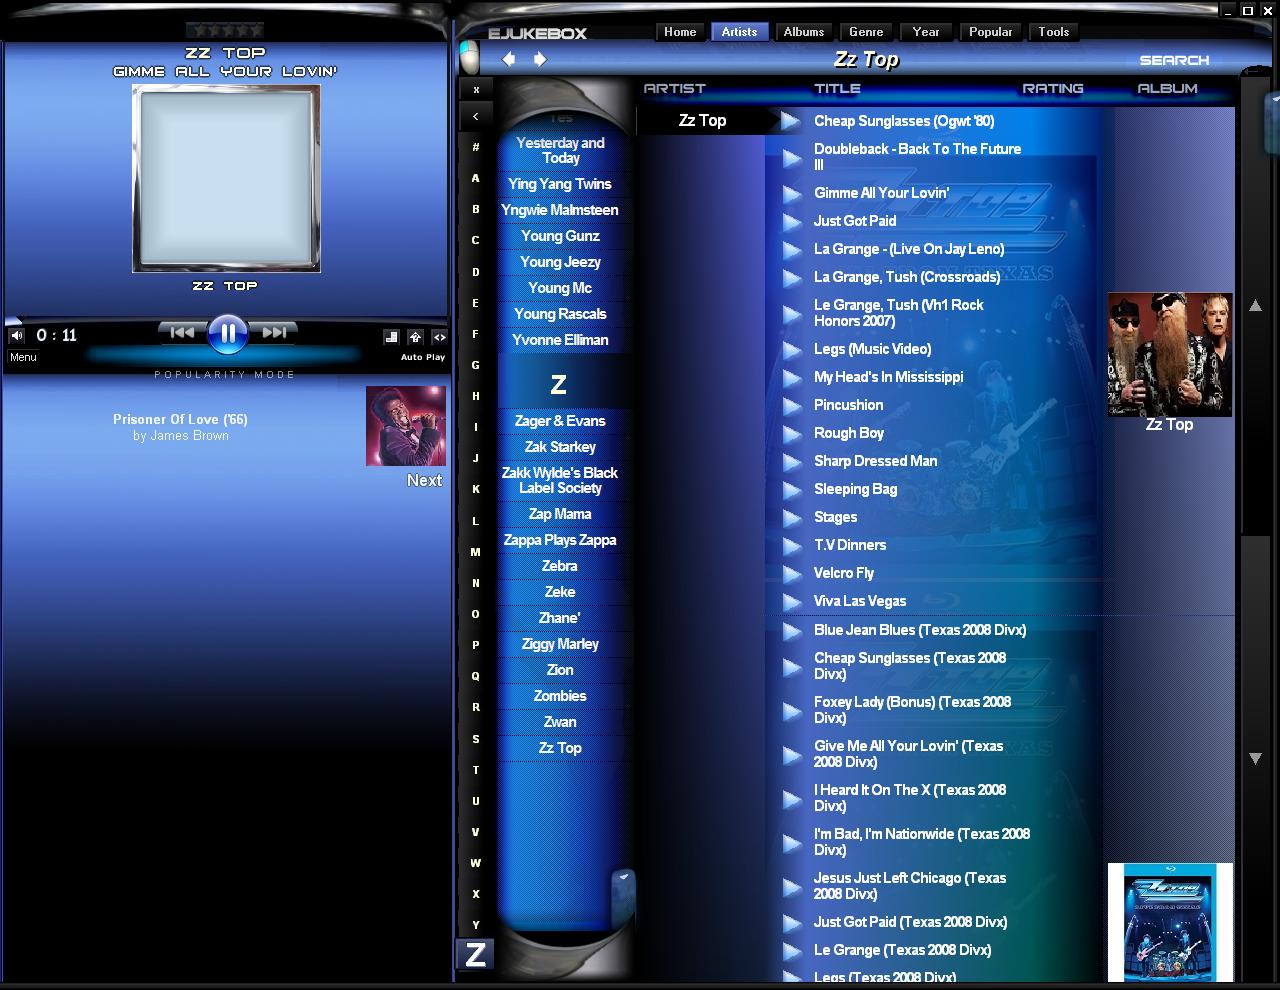The image size is (1280, 990).
Task: Select artist Ziggy Marley
Action: pyautogui.click(x=560, y=644)
